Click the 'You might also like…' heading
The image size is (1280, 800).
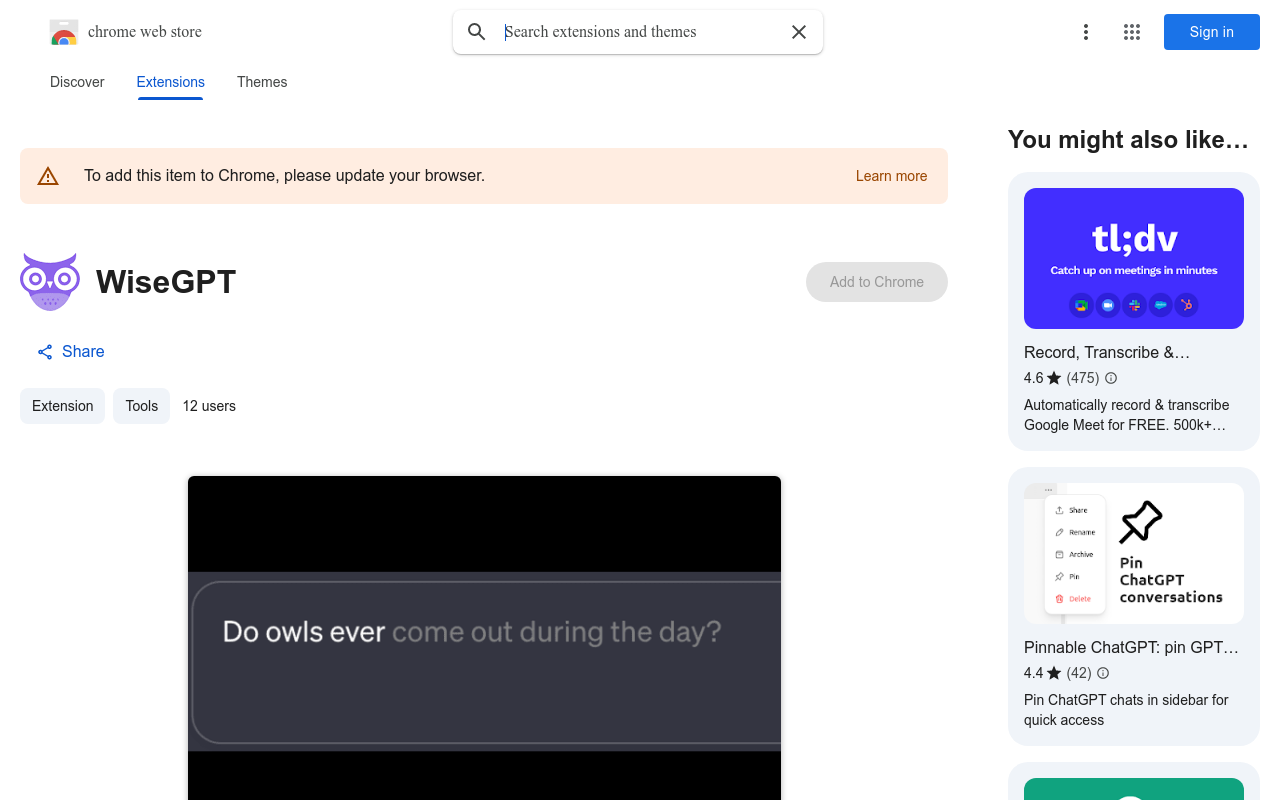(x=1128, y=139)
